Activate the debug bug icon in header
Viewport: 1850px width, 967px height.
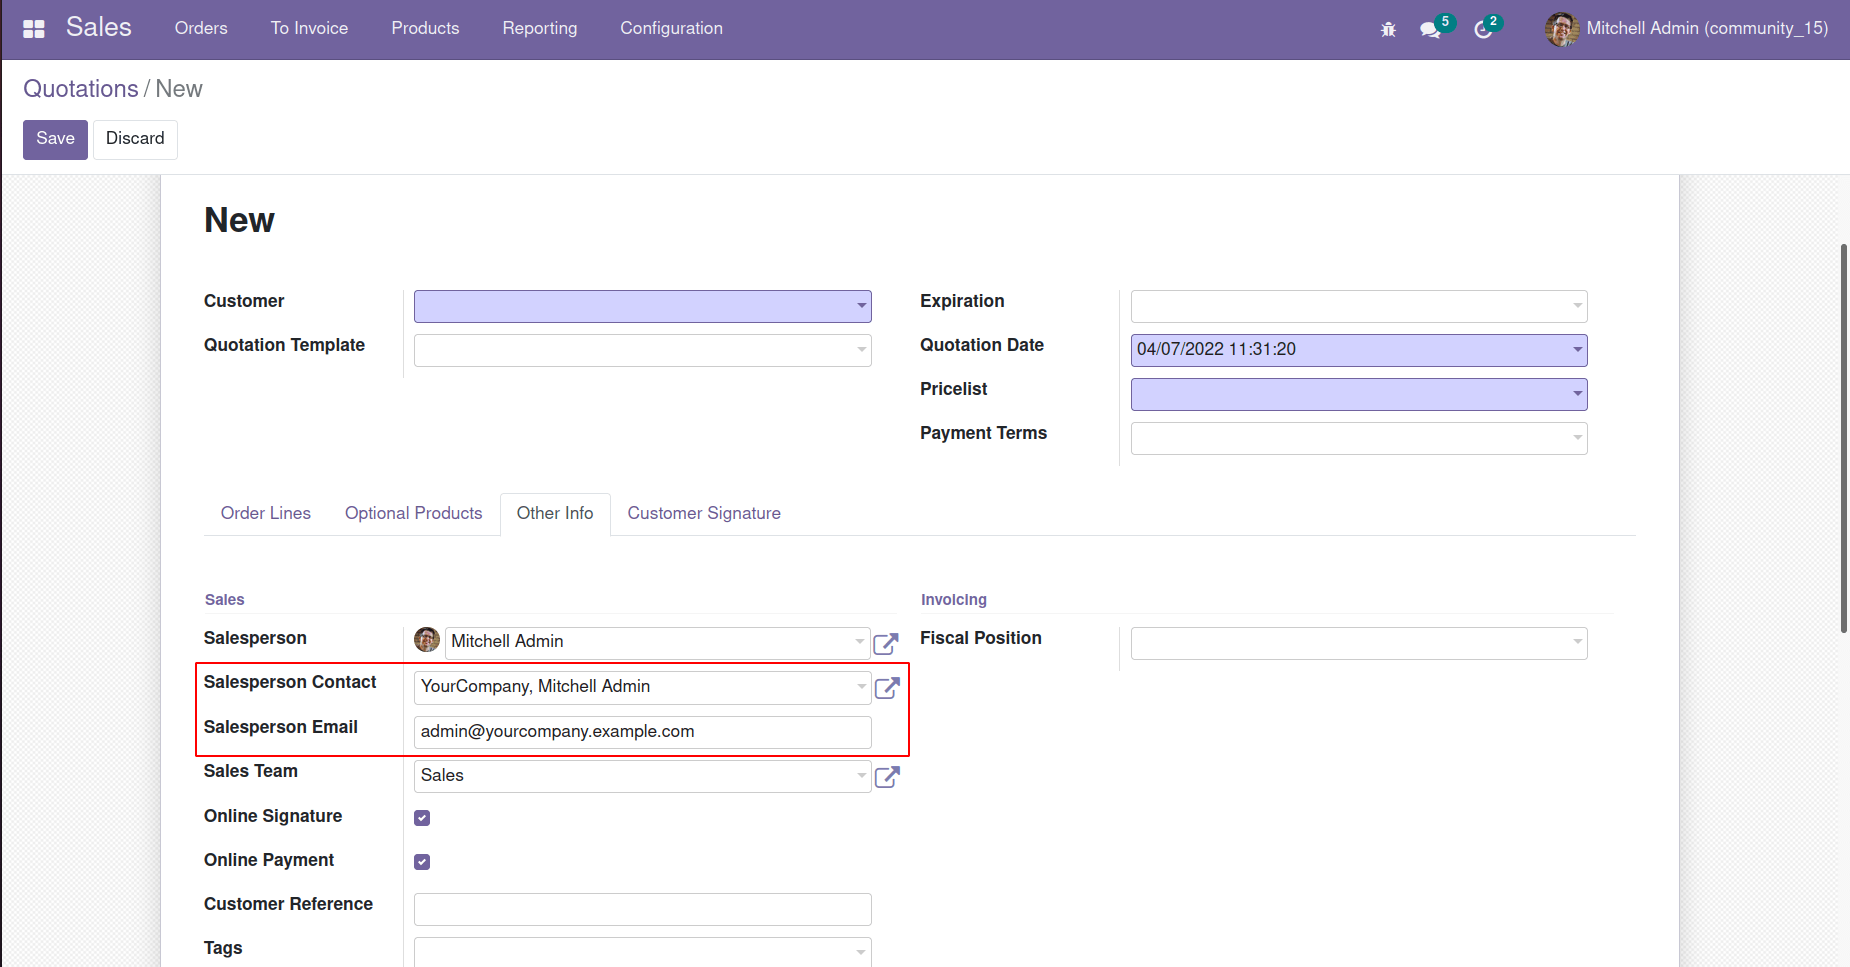tap(1388, 29)
